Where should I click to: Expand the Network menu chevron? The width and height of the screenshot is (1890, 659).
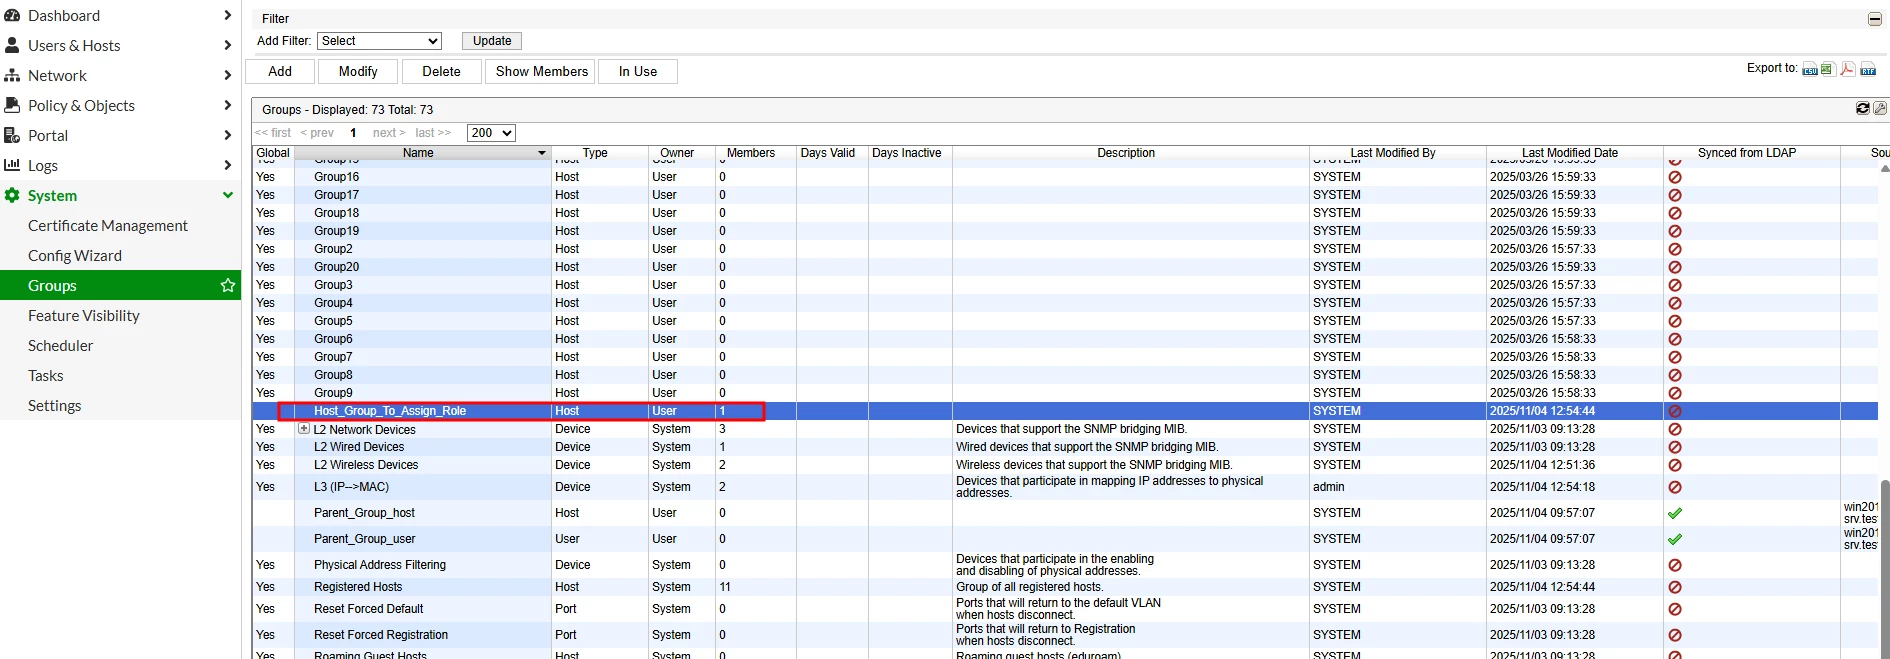point(228,75)
